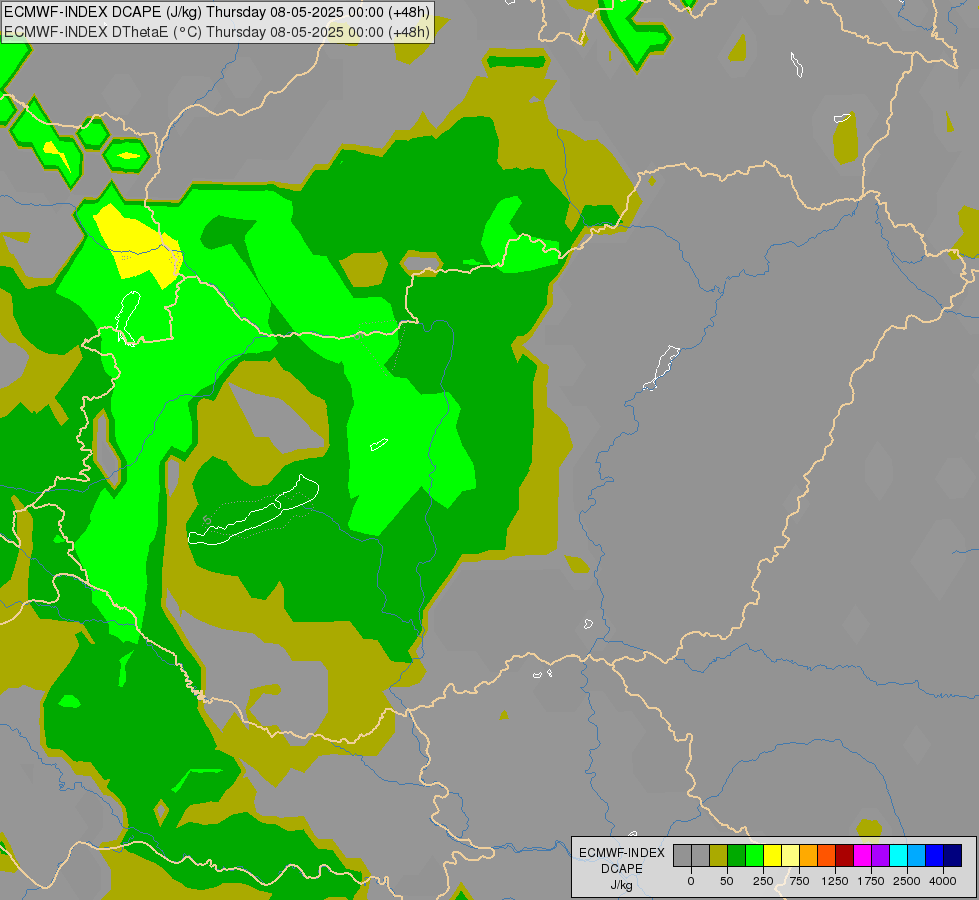The width and height of the screenshot is (979, 900).
Task: Select the pale yellow legend swatch
Action: point(790,856)
